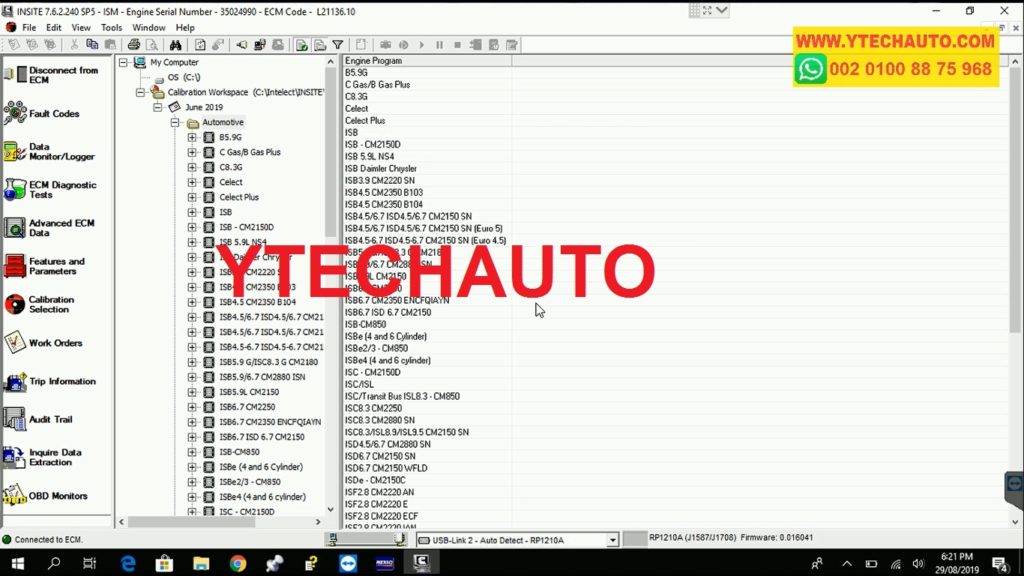Click the binoculars Find toolbar icon
The width and height of the screenshot is (1024, 576).
click(x=177, y=45)
